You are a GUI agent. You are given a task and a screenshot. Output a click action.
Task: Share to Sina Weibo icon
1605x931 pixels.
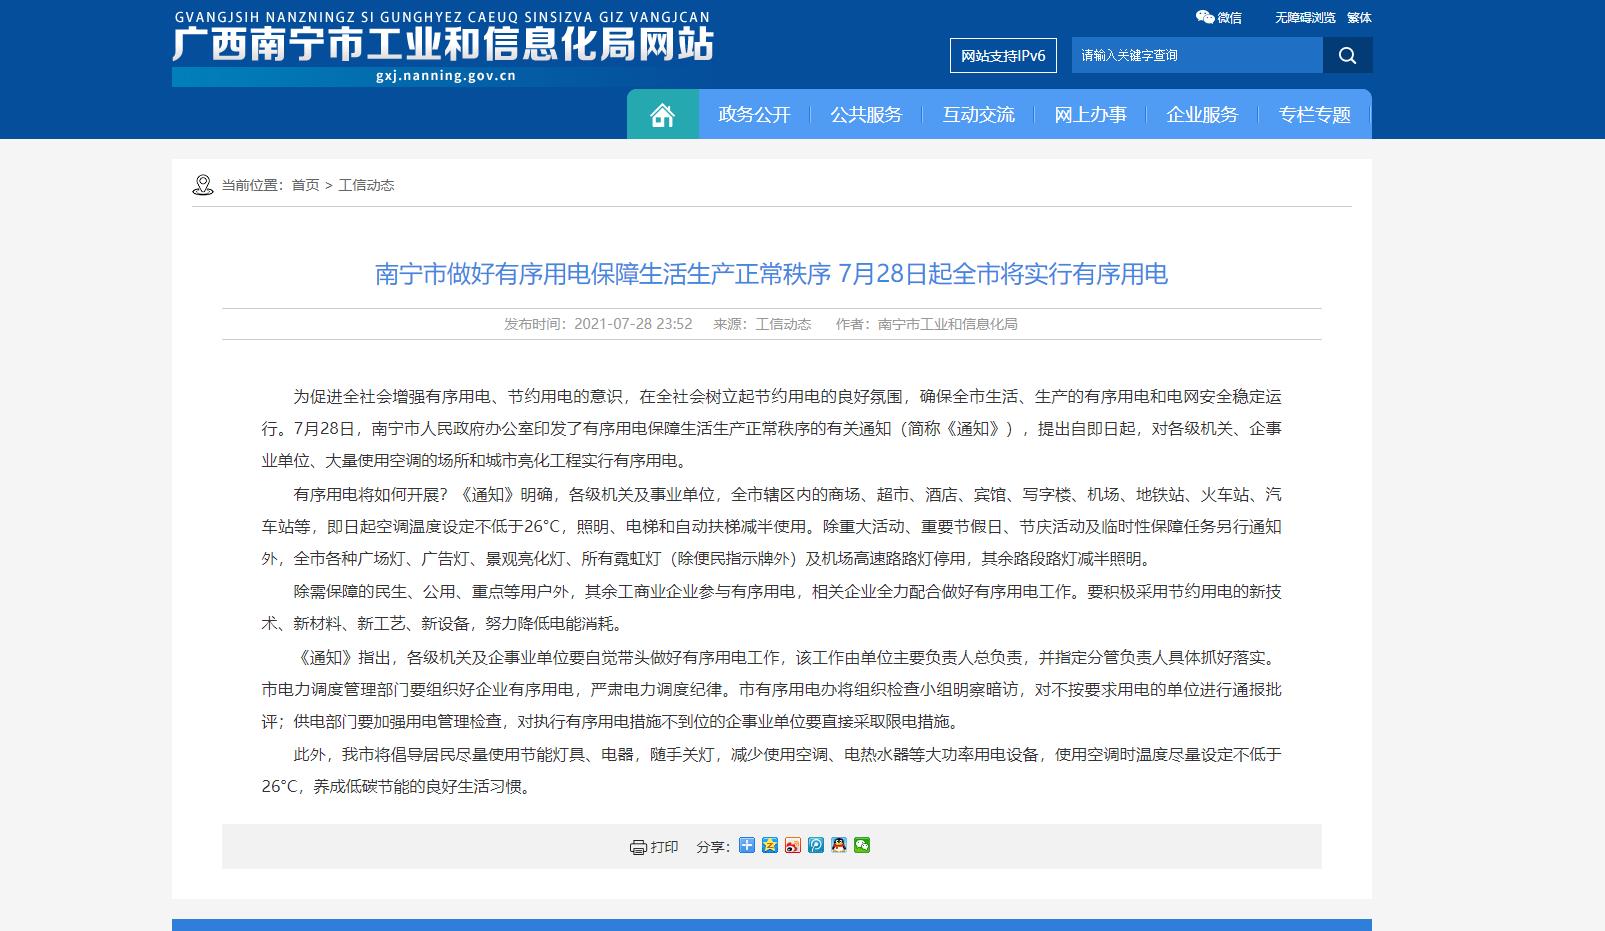793,845
